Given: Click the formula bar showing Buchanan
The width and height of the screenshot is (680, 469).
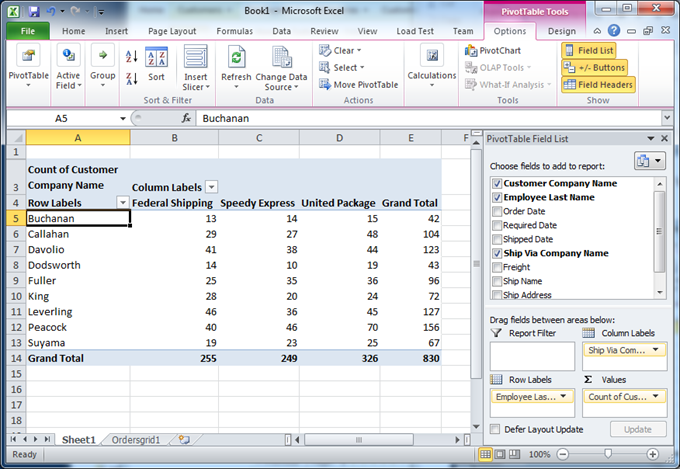Looking at the screenshot, I should coord(429,118).
